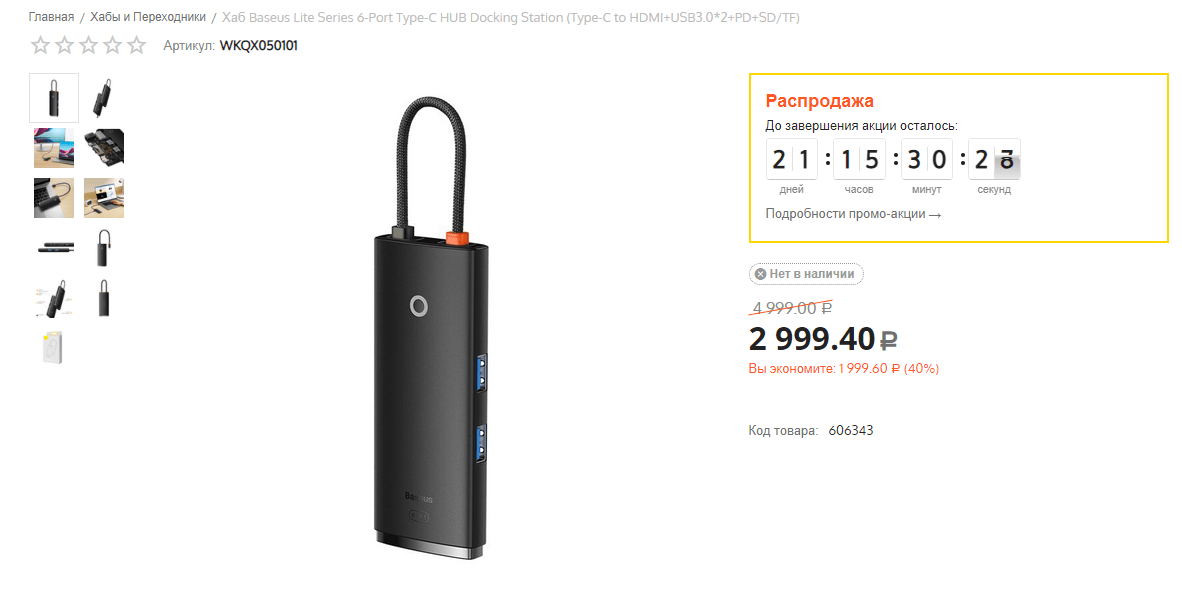Screen dimensions: 1182x605
Task: Click the product code 606343
Action: (851, 431)
